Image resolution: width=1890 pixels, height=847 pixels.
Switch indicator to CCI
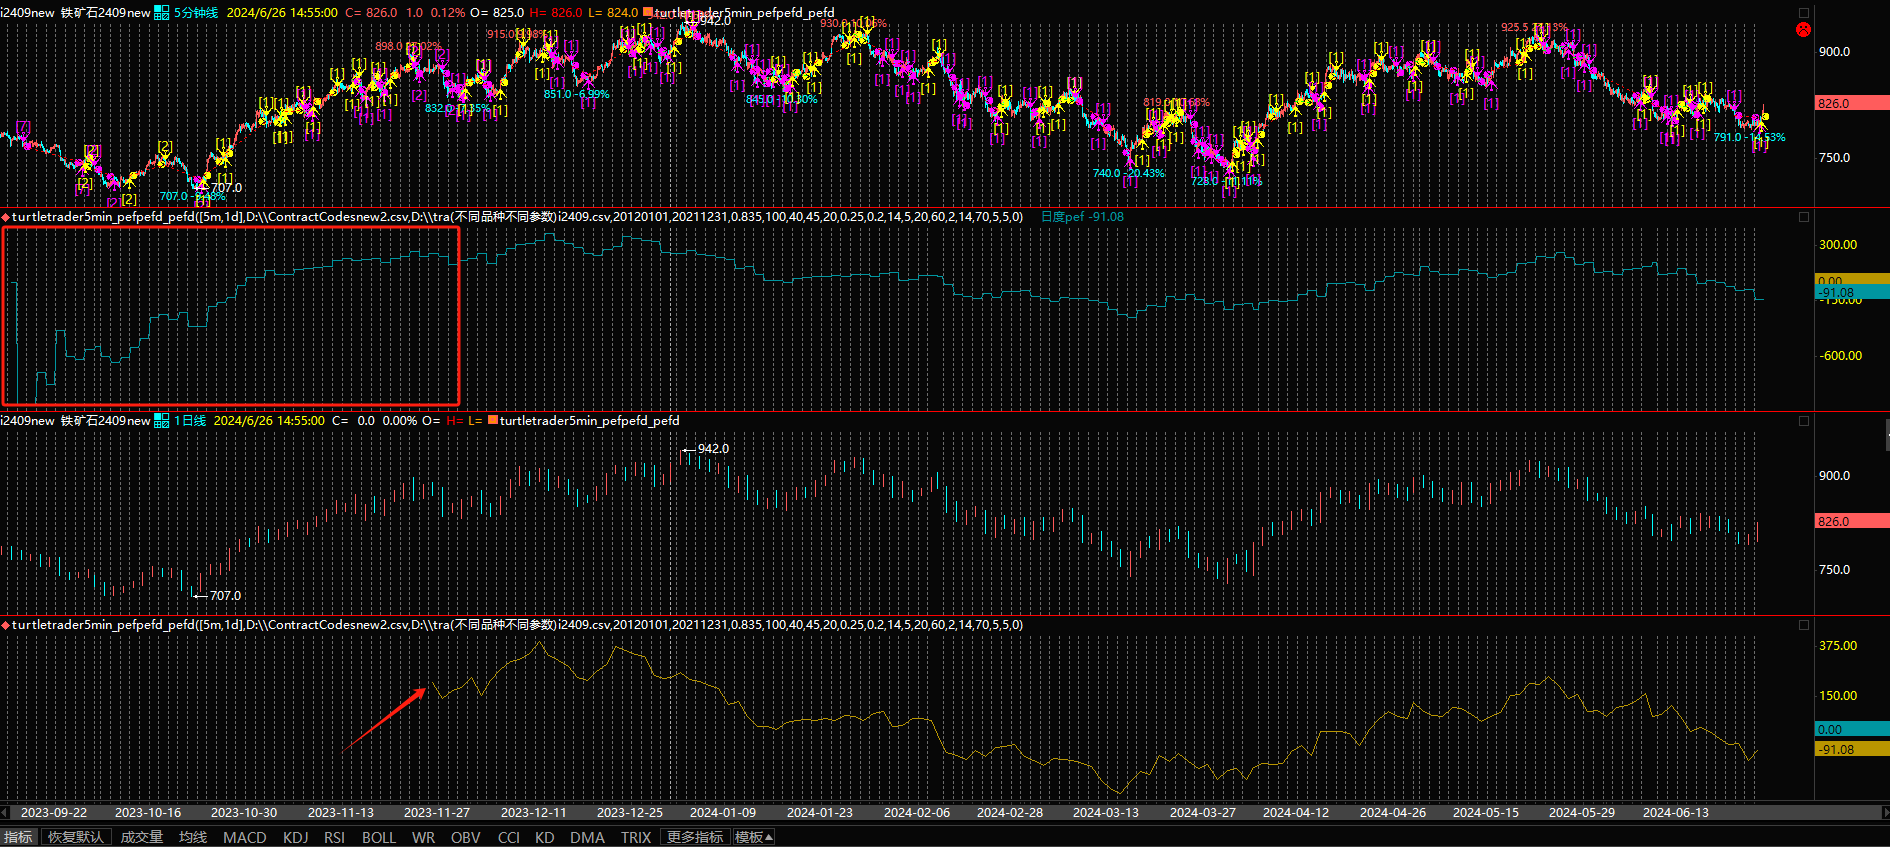pos(509,837)
